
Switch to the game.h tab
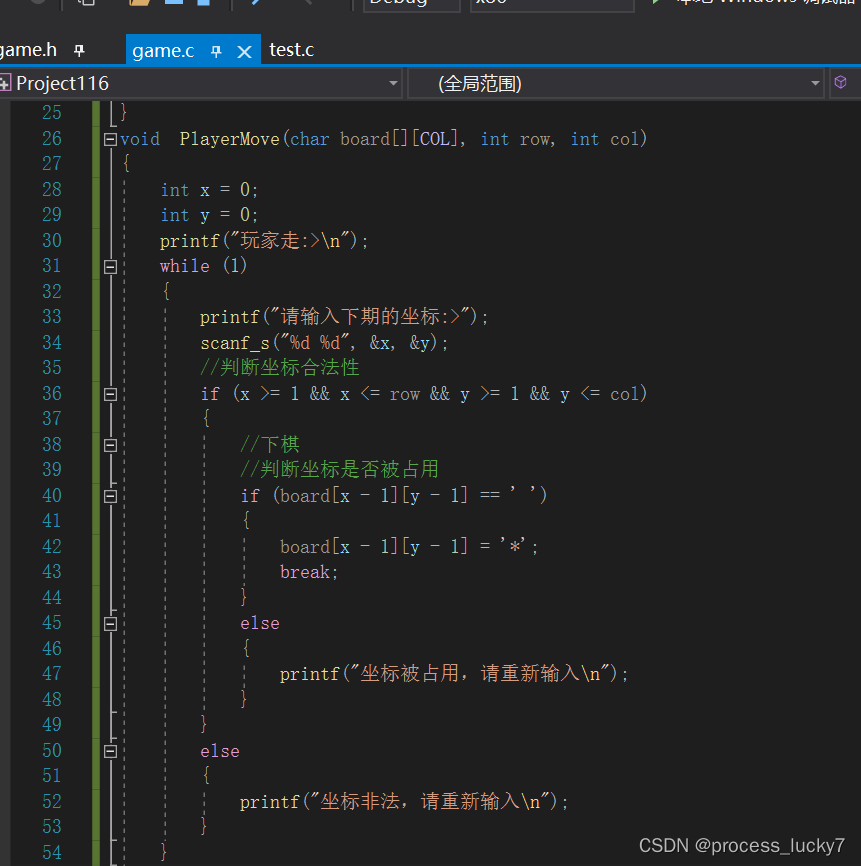(x=29, y=51)
